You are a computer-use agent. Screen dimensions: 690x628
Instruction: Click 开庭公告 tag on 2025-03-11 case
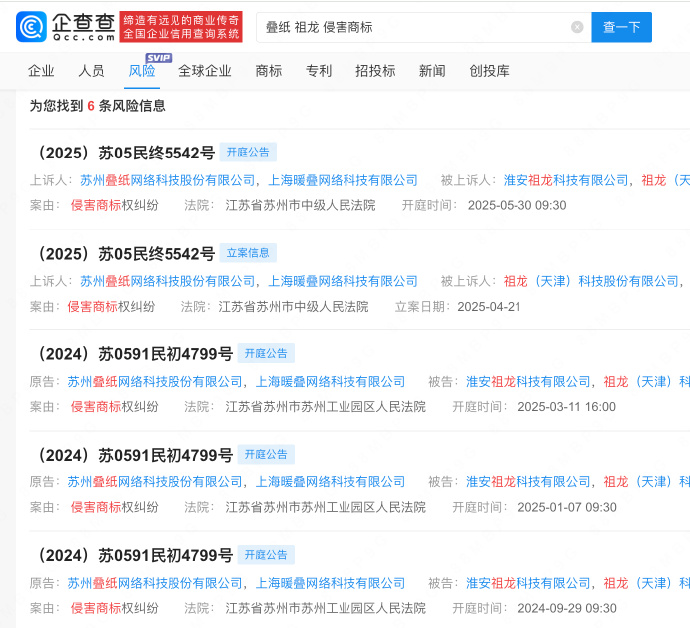pyautogui.click(x=266, y=353)
